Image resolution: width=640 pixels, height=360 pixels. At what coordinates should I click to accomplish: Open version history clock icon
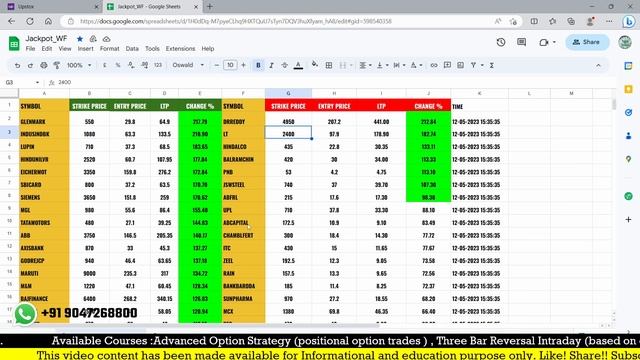coord(501,42)
